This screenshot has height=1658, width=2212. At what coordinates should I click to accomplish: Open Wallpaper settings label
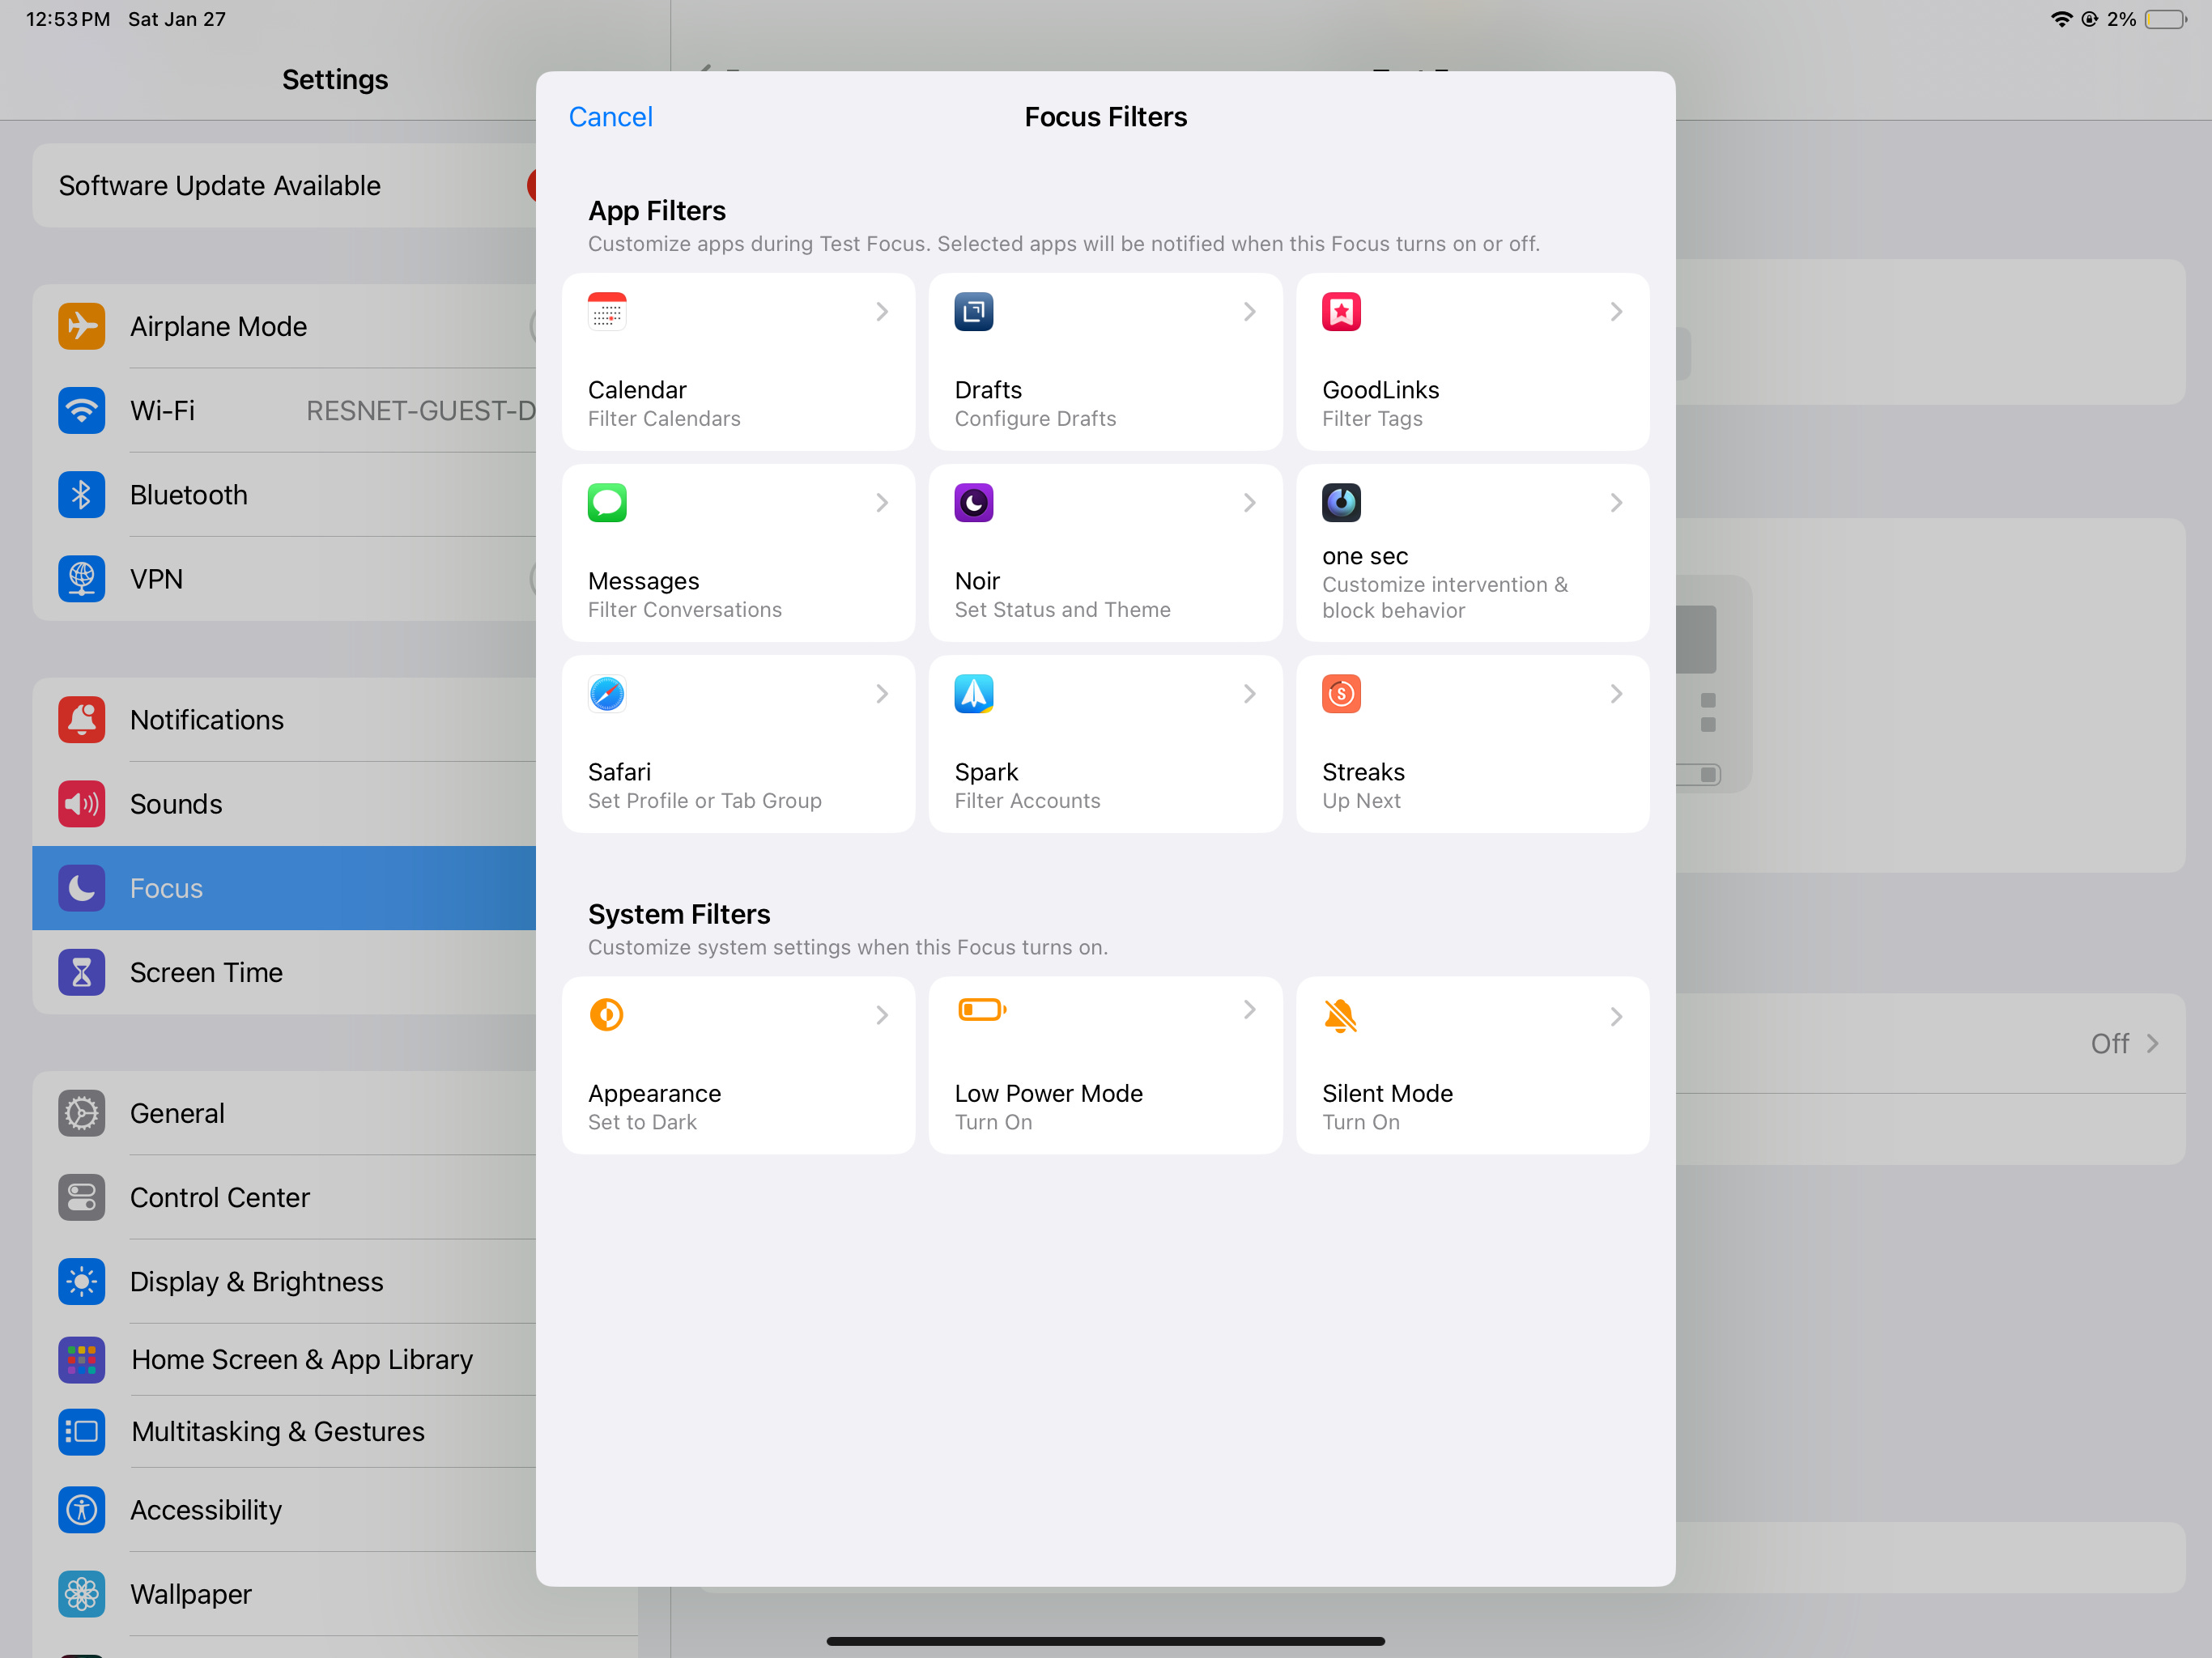pyautogui.click(x=191, y=1594)
